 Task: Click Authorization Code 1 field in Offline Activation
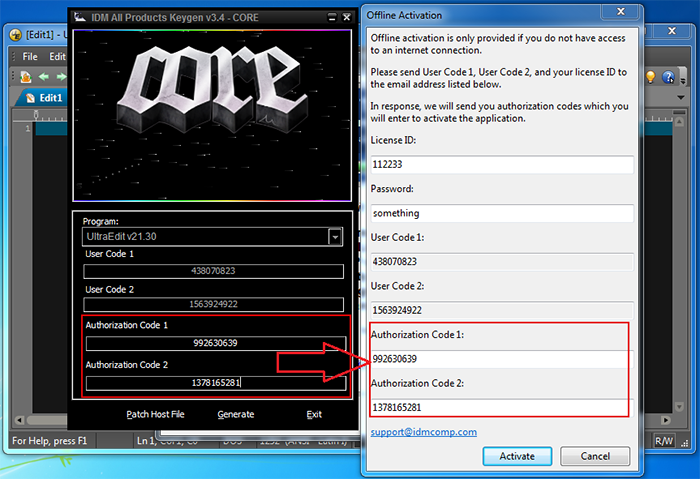tap(502, 359)
